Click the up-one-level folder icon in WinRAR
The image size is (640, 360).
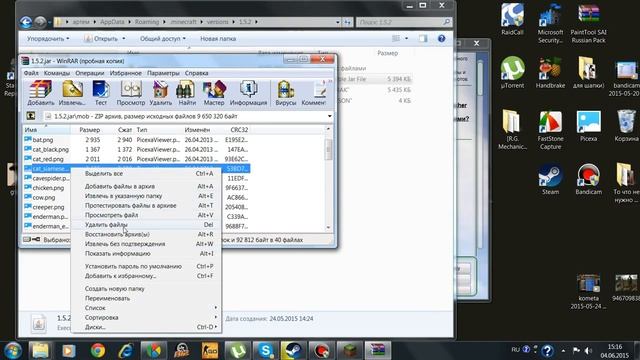pos(31,116)
